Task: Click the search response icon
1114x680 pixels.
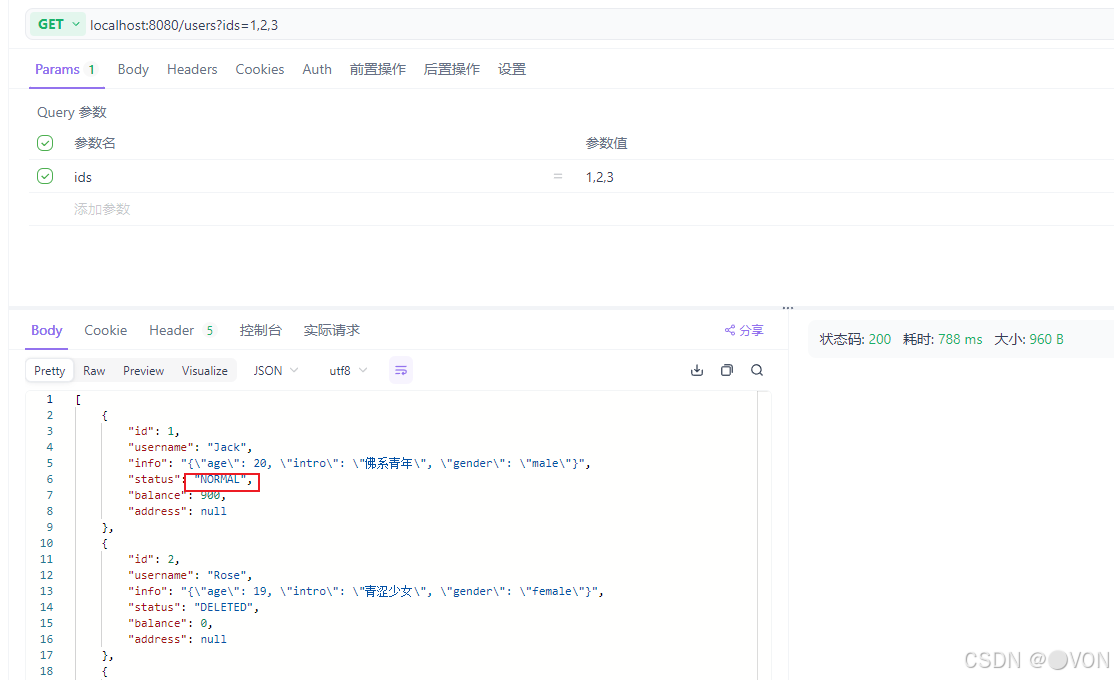Action: point(757,370)
